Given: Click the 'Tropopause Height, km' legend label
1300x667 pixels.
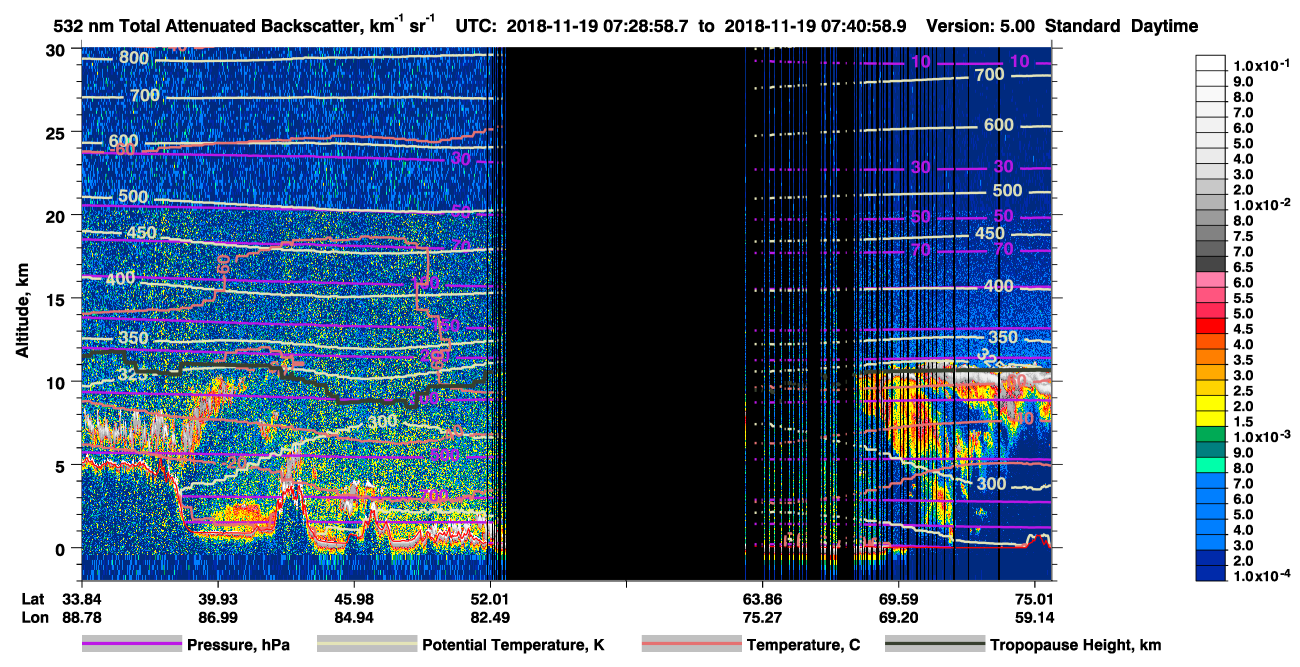Looking at the screenshot, I should click(1076, 645).
